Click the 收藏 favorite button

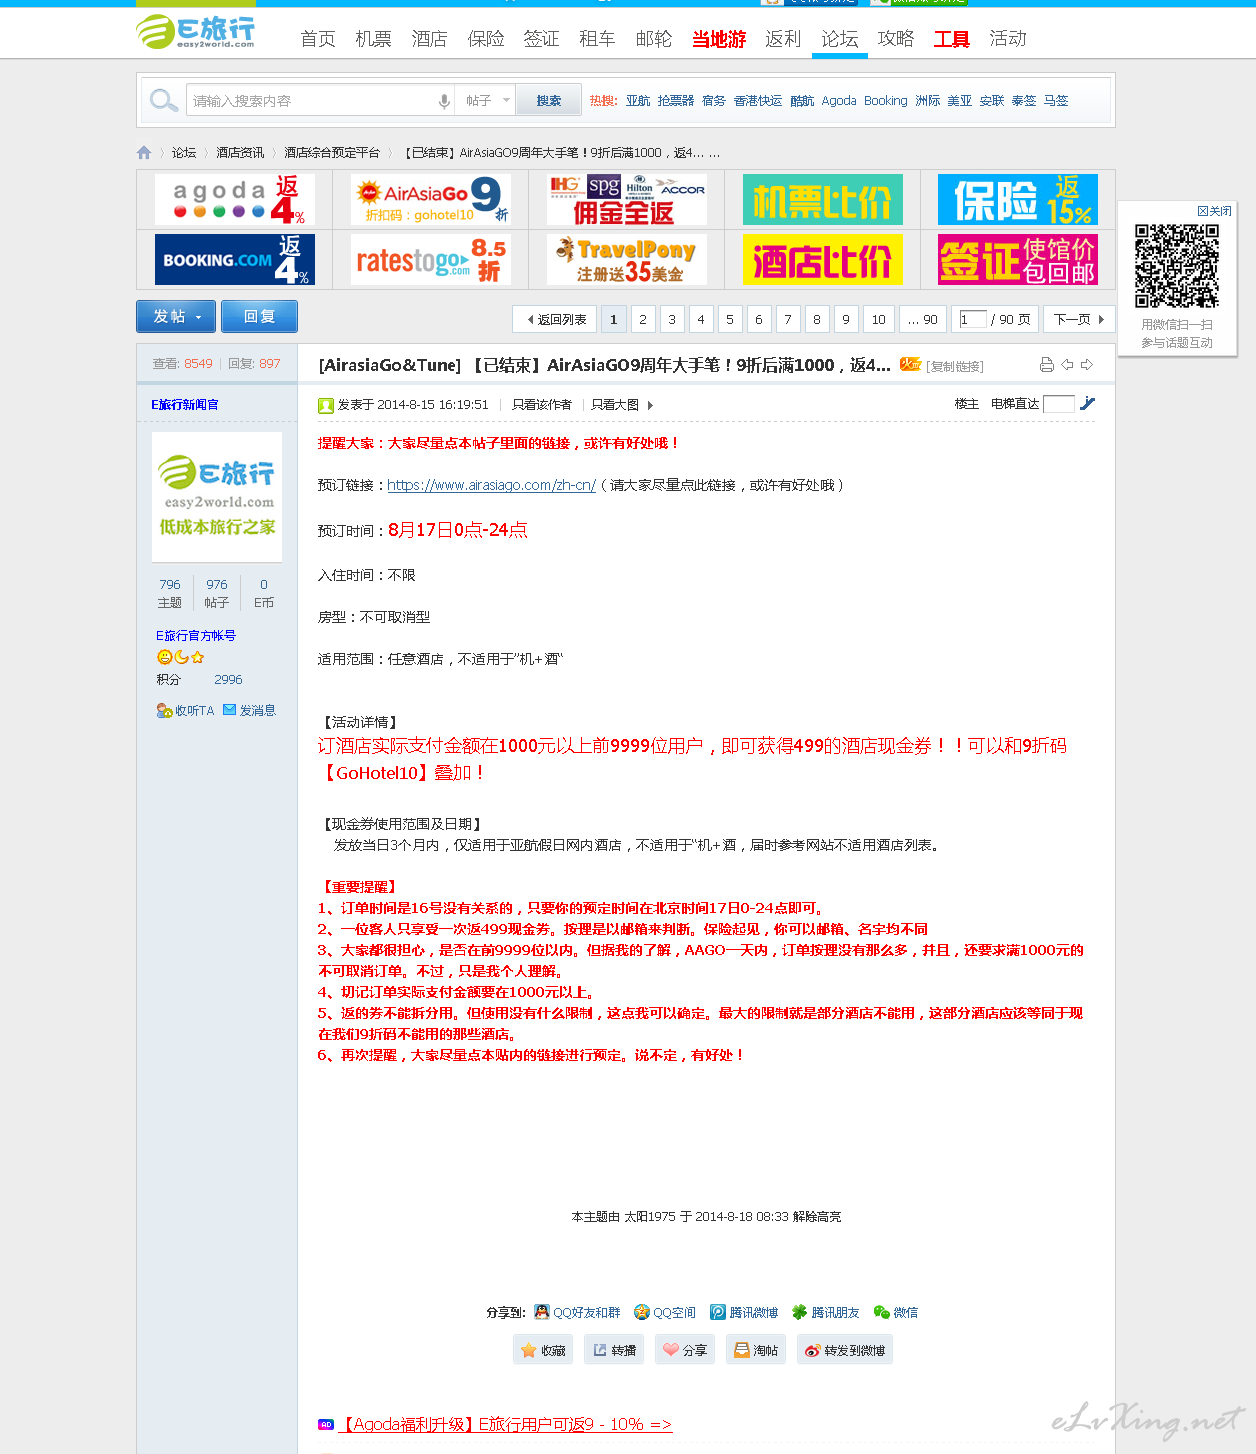point(543,1350)
